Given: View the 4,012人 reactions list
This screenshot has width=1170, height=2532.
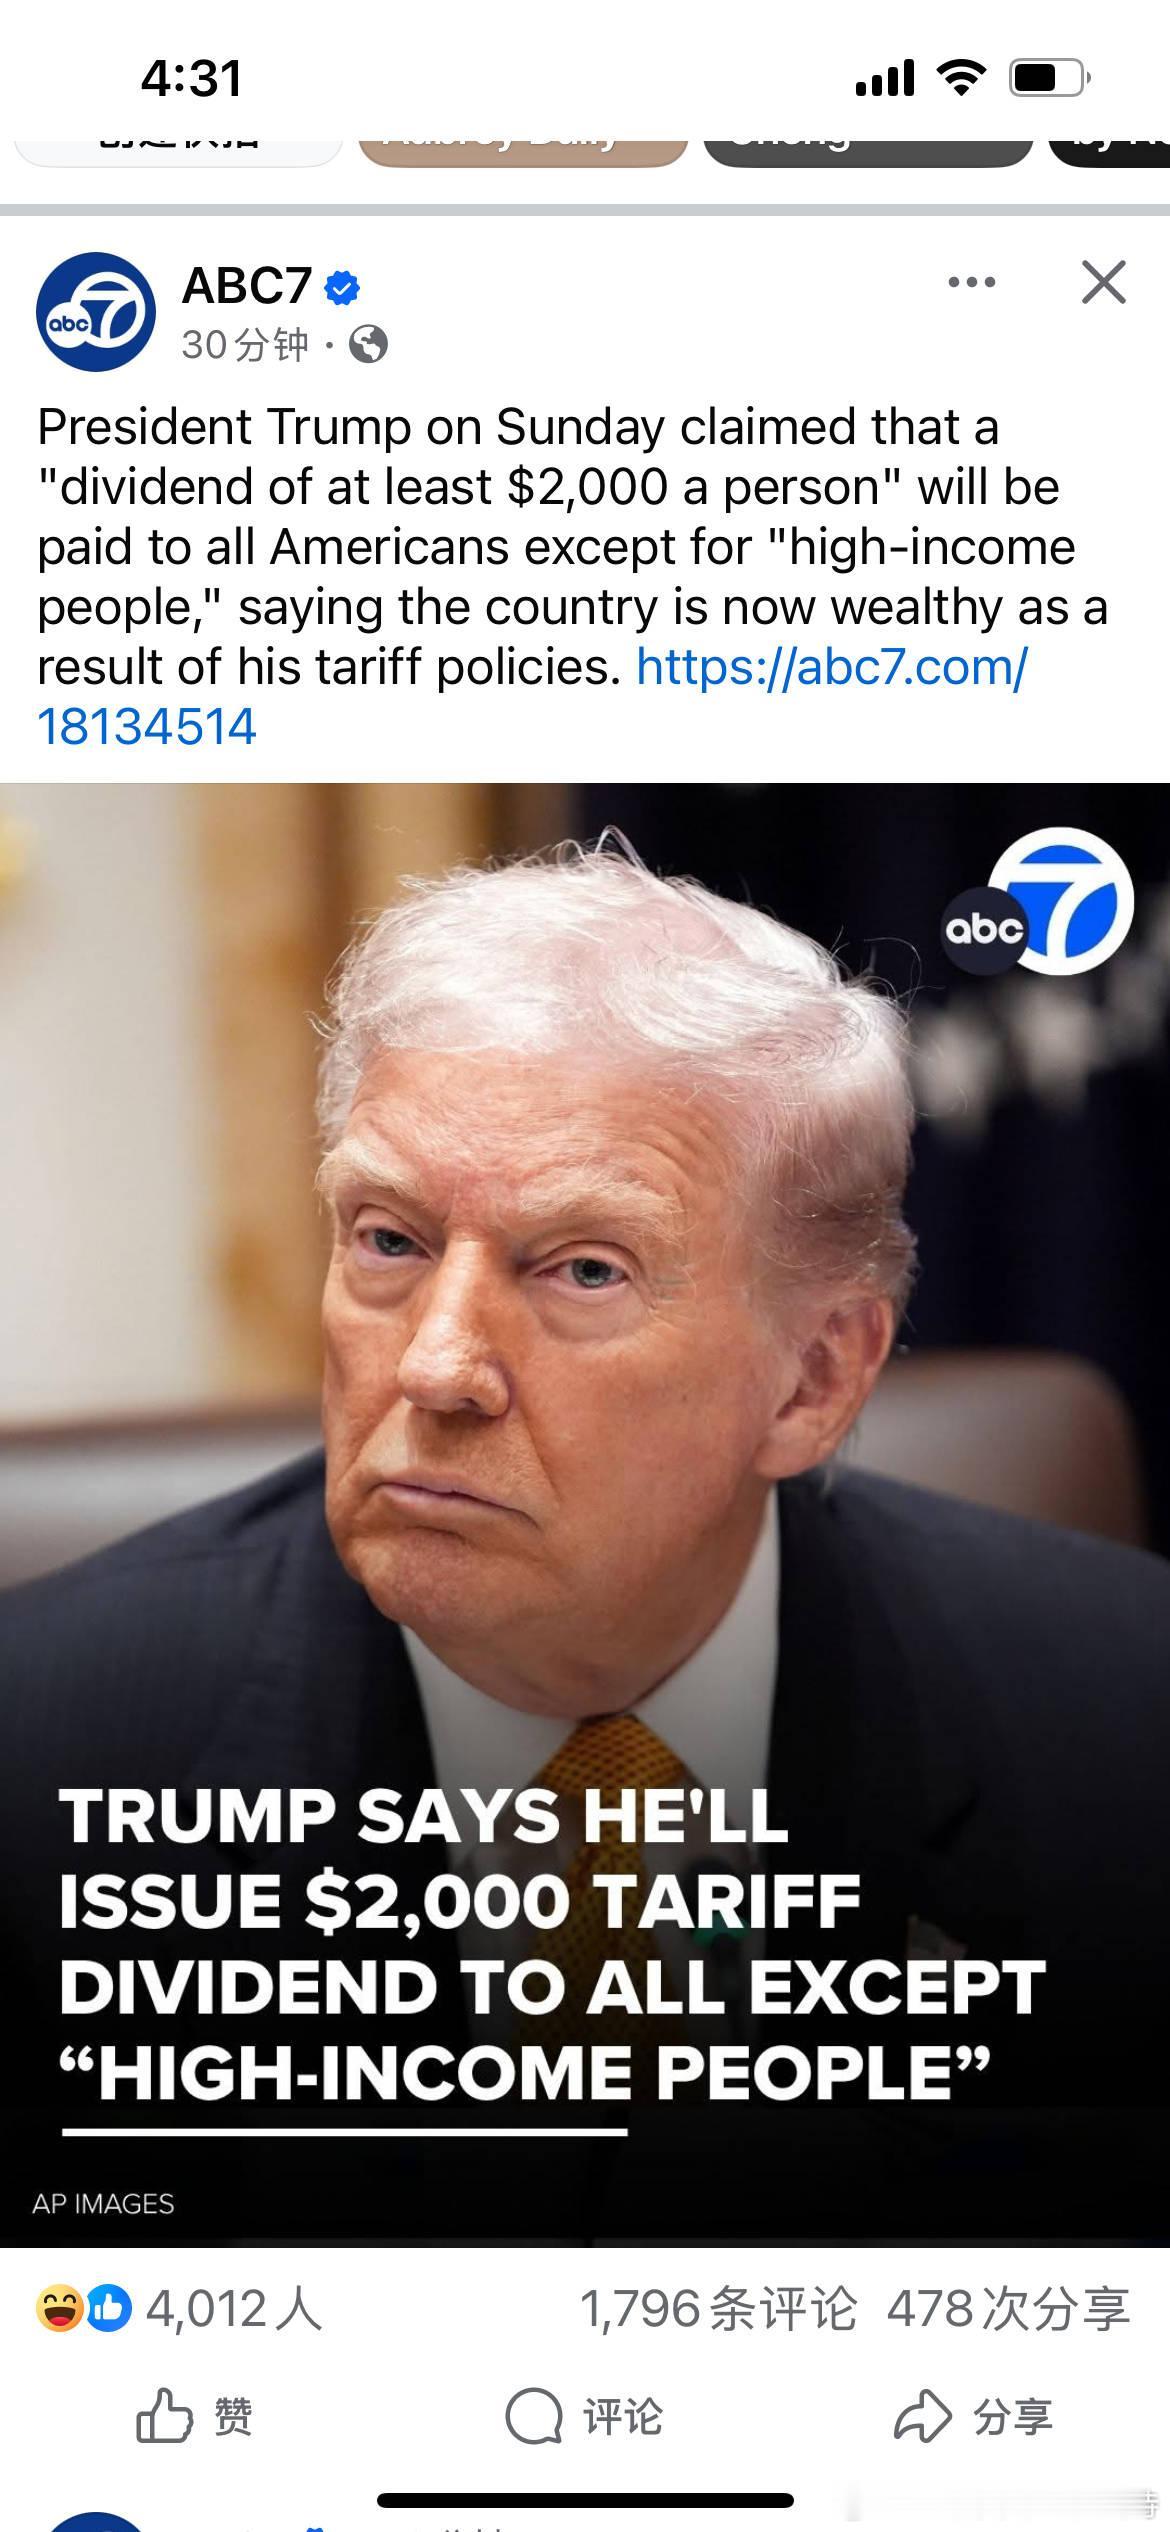Looking at the screenshot, I should click(x=234, y=2309).
